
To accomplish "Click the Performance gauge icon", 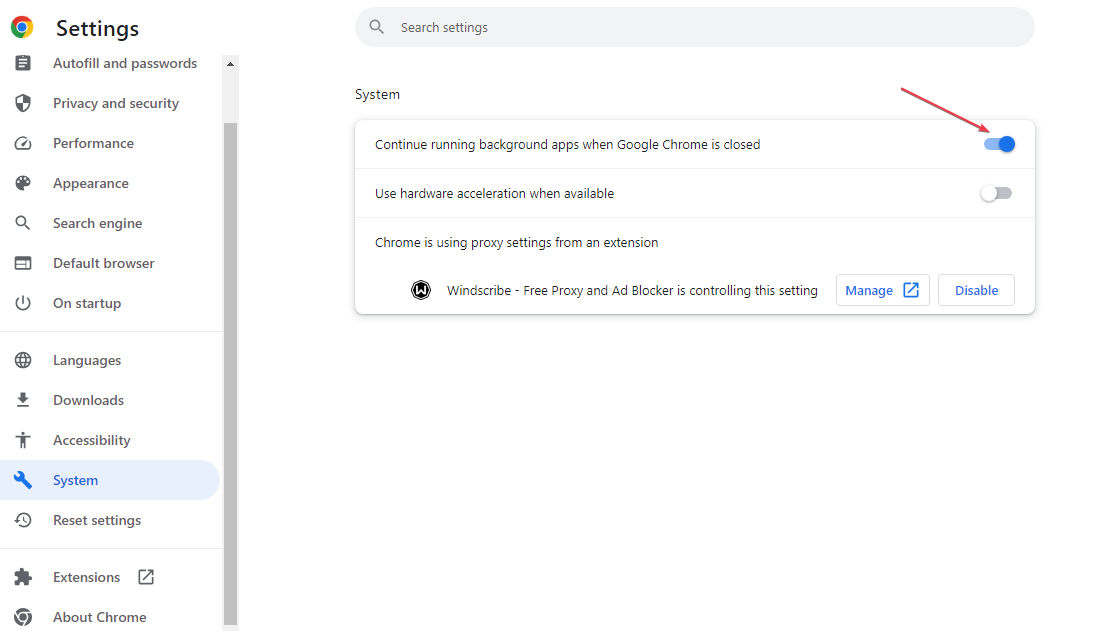I will pyautogui.click(x=23, y=143).
